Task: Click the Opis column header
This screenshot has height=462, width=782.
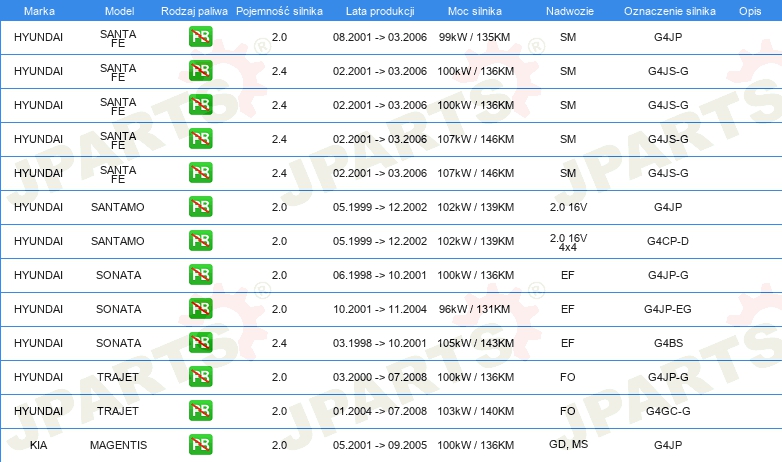Action: coord(750,11)
